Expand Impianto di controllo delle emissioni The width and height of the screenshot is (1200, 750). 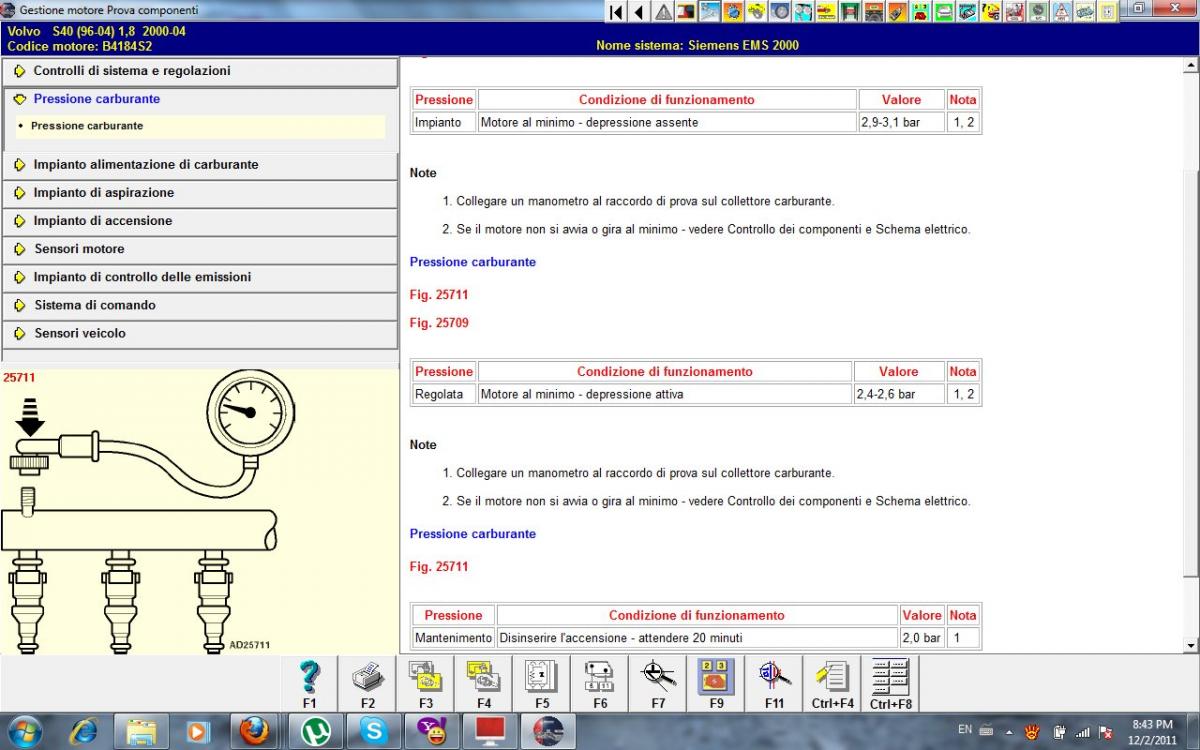[x=200, y=277]
